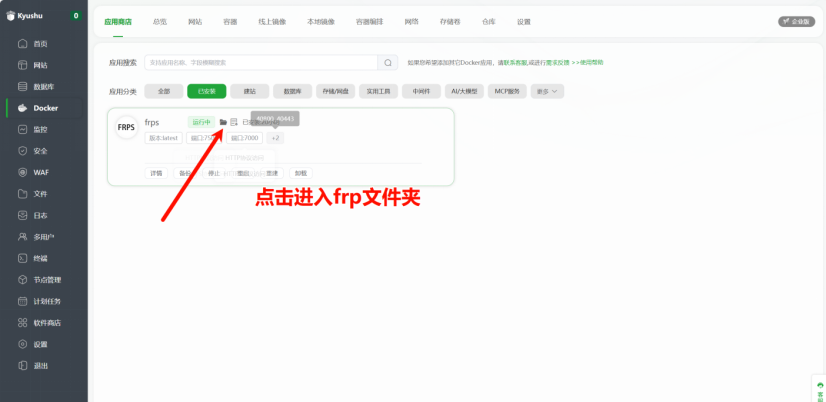Filter apps by 已安装 category
826x402 pixels.
pos(206,91)
